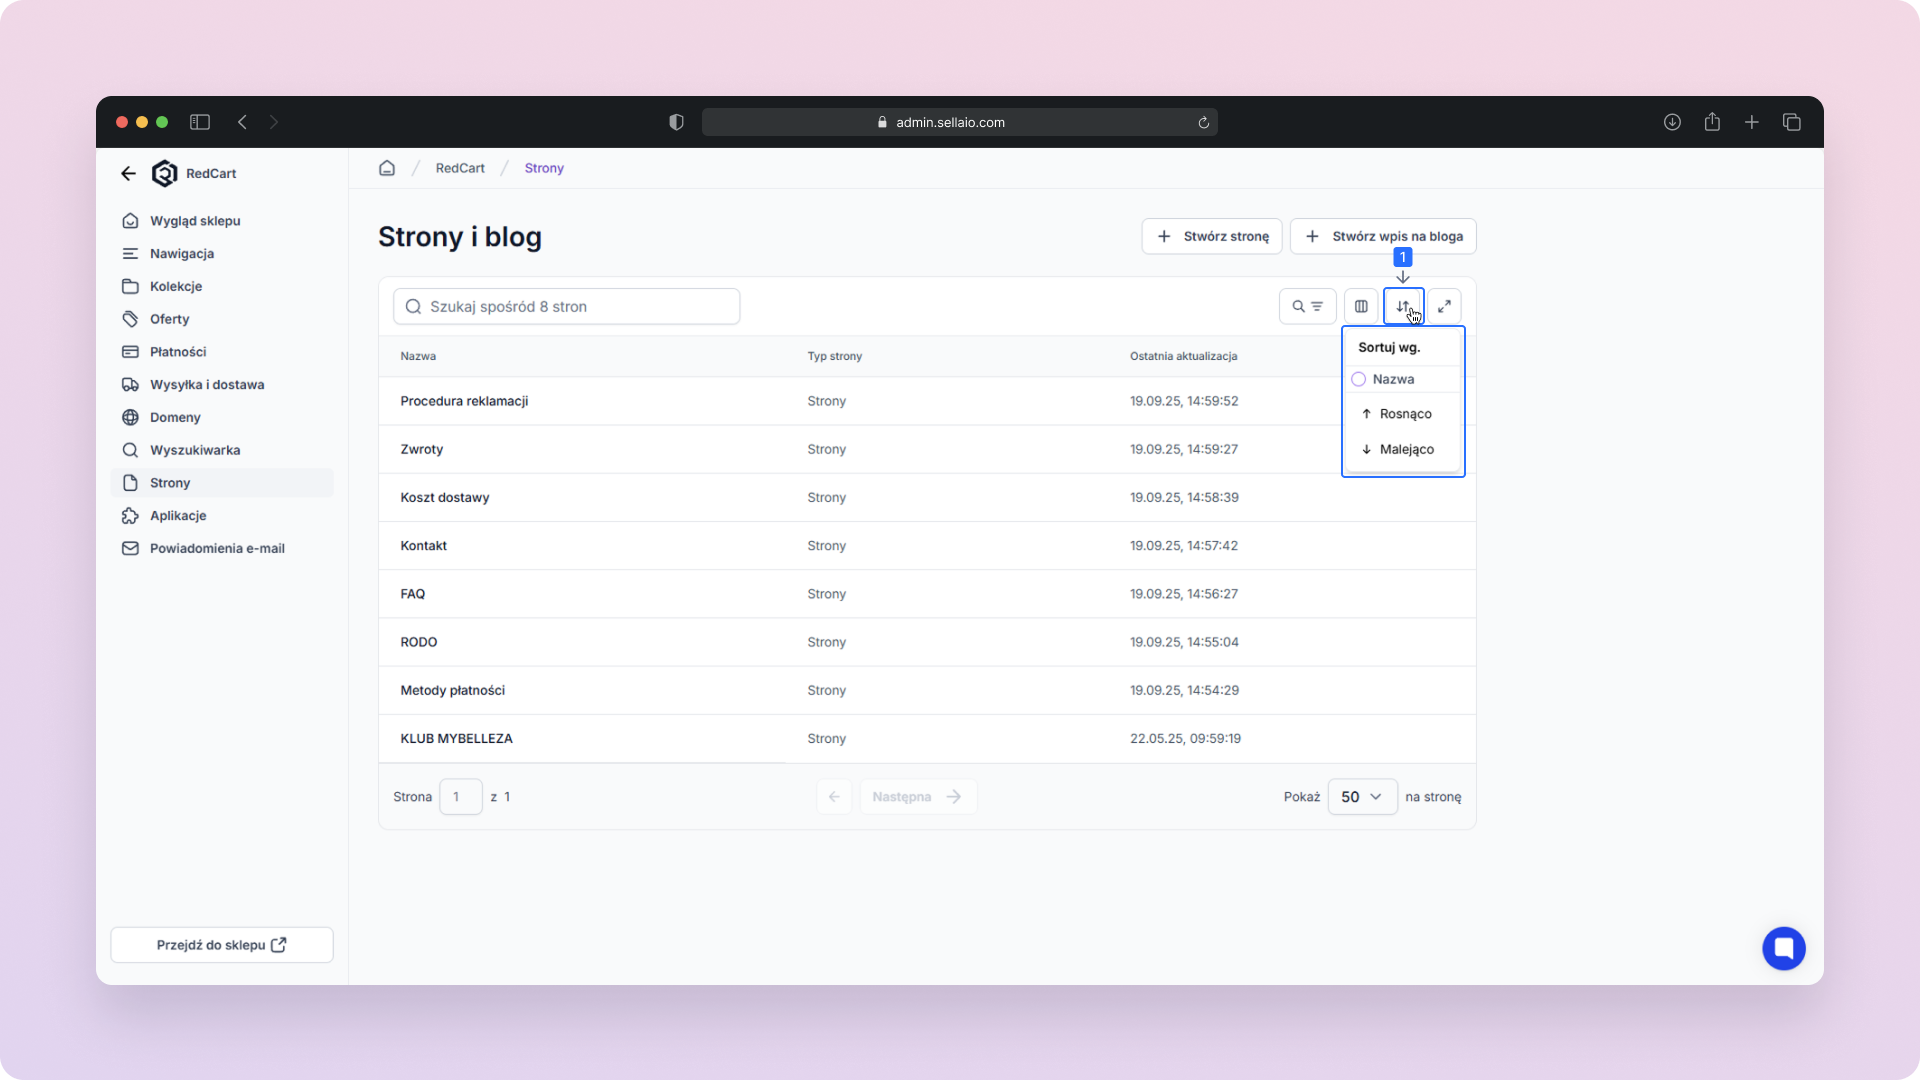Click the fullscreen expand table icon
Viewport: 1920px width, 1080px height.
coord(1444,306)
